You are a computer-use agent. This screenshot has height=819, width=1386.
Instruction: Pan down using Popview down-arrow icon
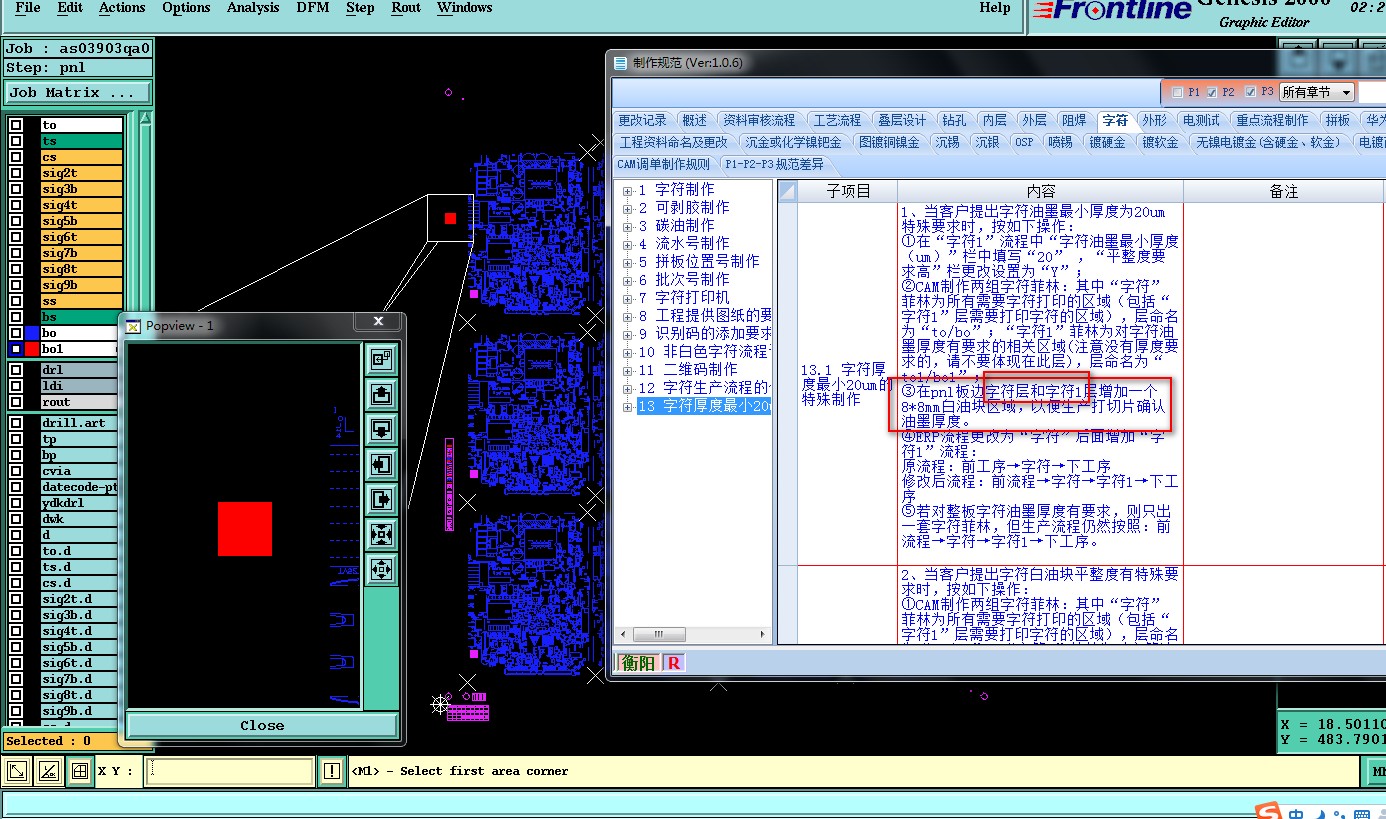(381, 429)
